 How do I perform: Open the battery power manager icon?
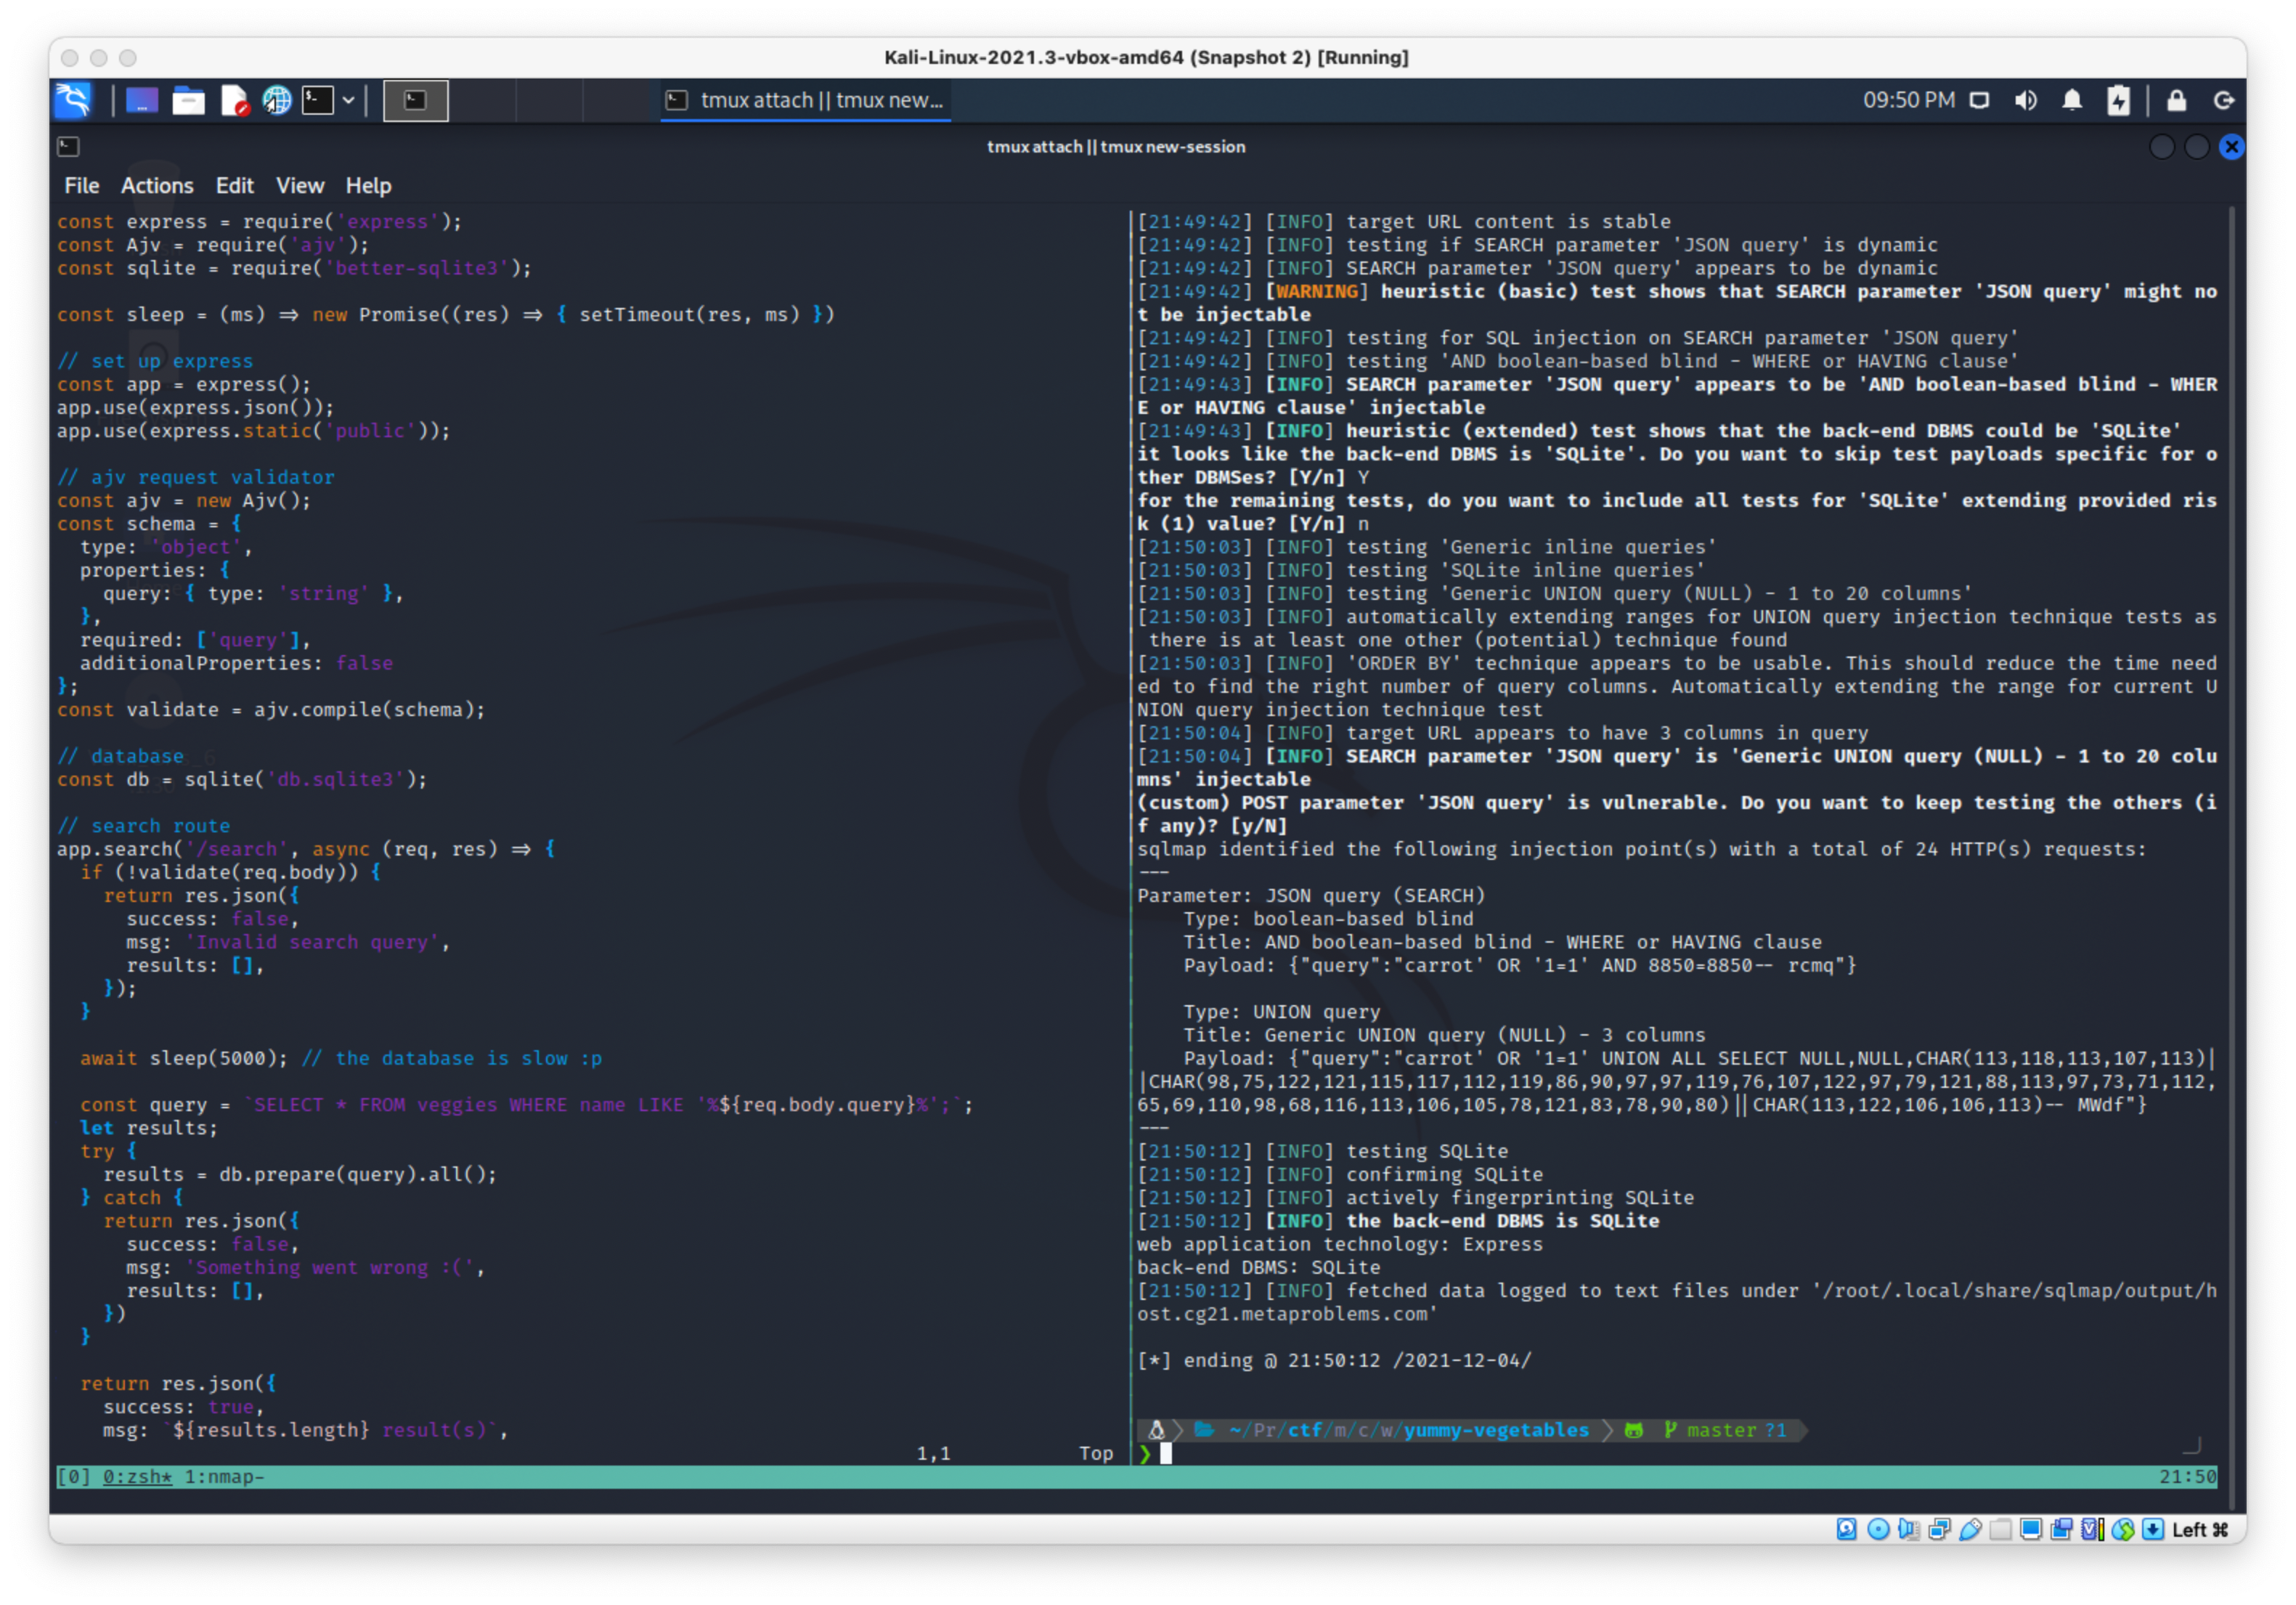tap(2119, 100)
